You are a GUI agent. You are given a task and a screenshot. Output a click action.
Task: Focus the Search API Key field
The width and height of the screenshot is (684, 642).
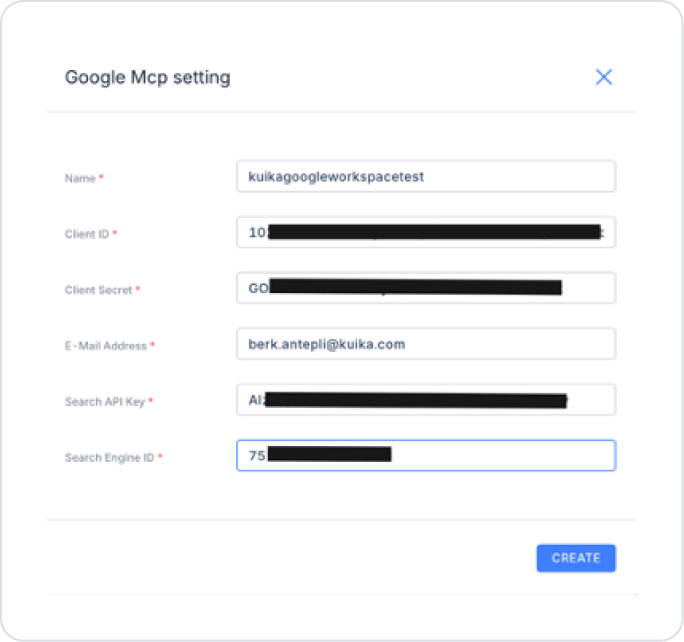(426, 400)
